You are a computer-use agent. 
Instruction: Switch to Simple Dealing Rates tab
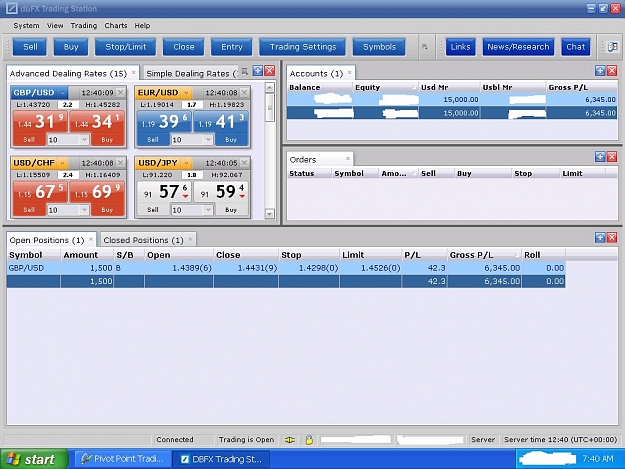190,74
